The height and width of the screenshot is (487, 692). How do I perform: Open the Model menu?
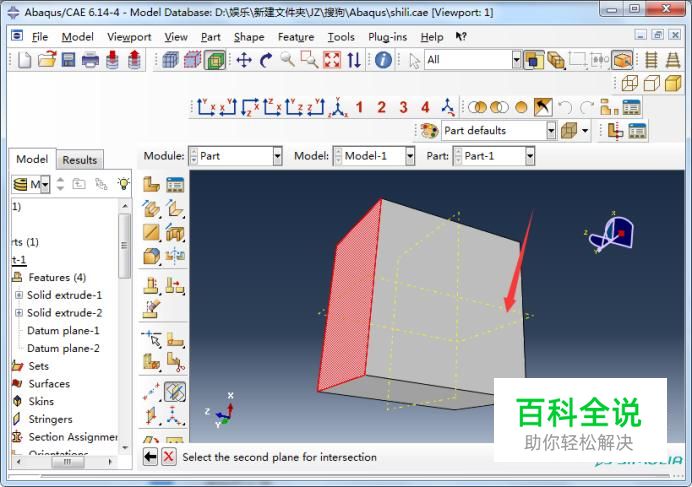click(x=77, y=37)
